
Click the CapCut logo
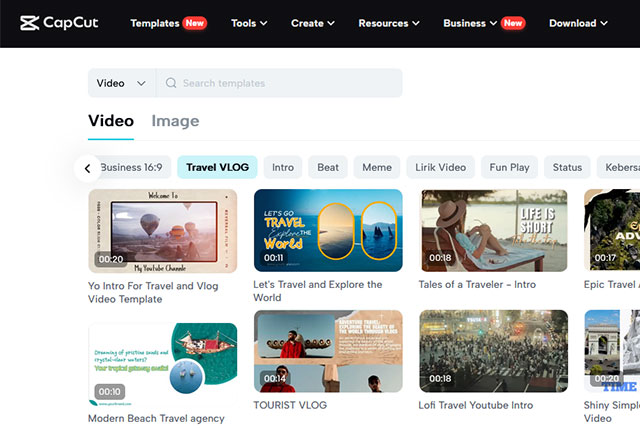(x=59, y=23)
